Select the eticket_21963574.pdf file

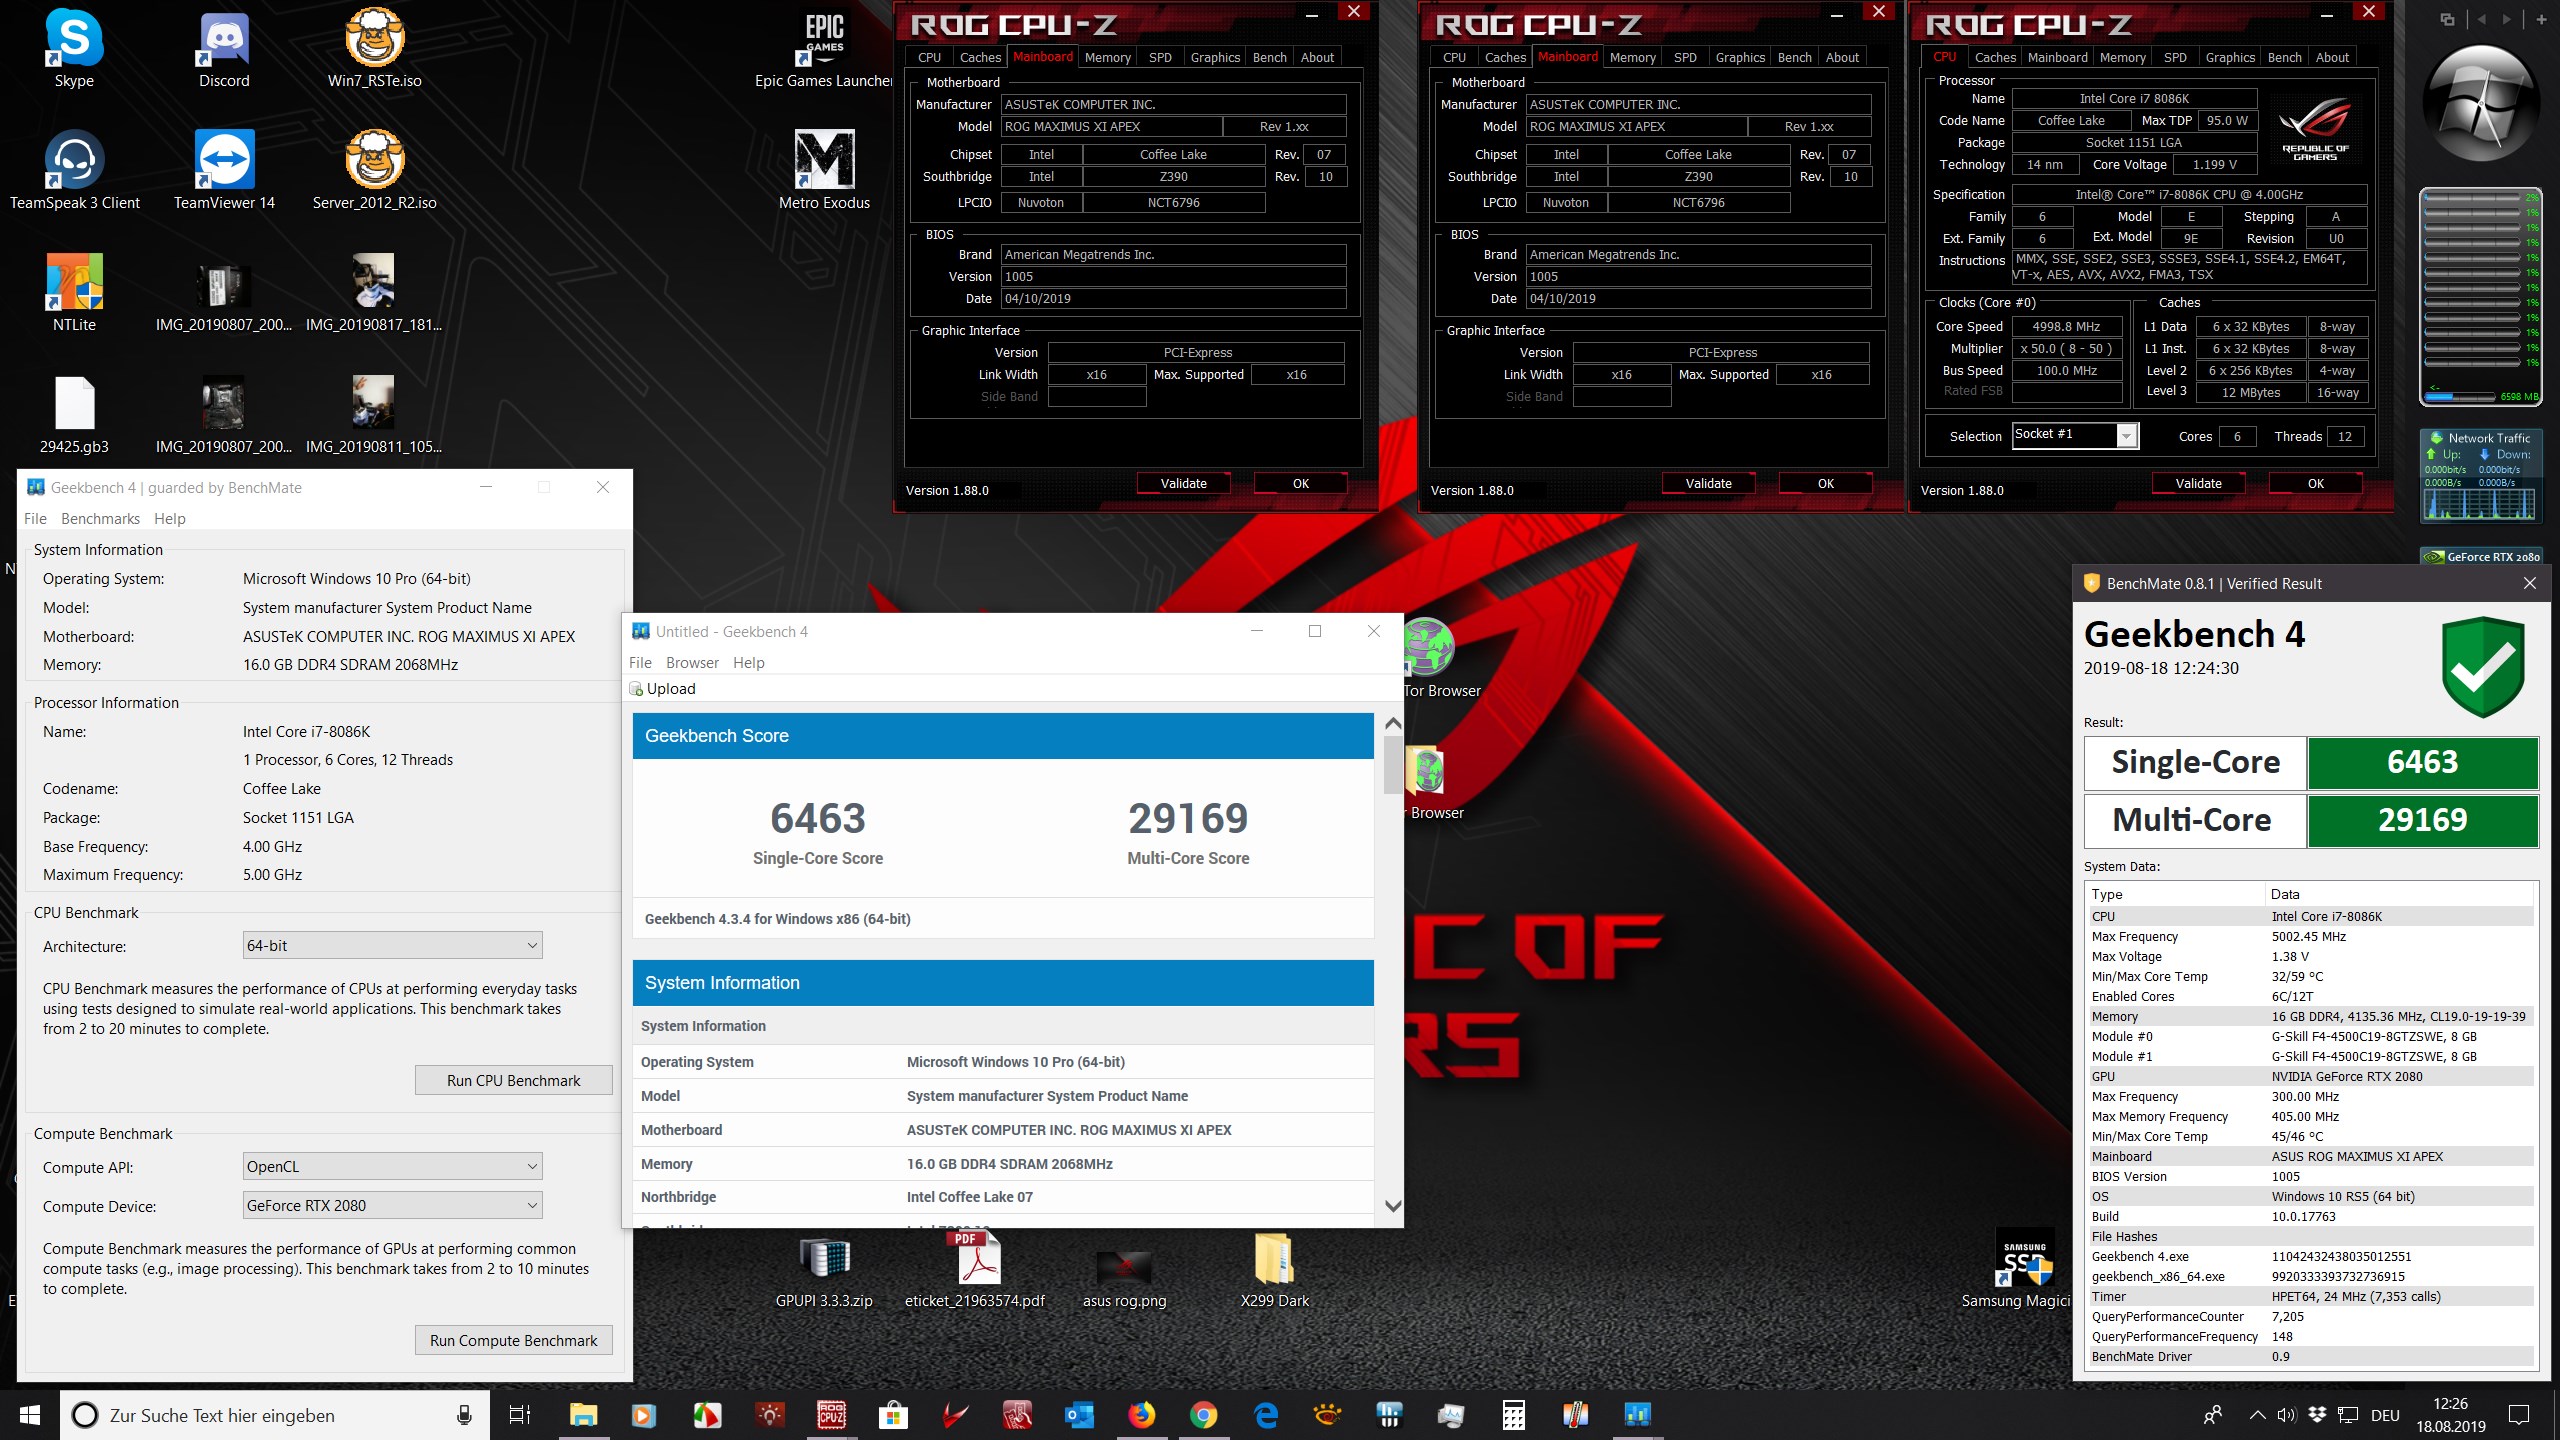pos(974,1270)
